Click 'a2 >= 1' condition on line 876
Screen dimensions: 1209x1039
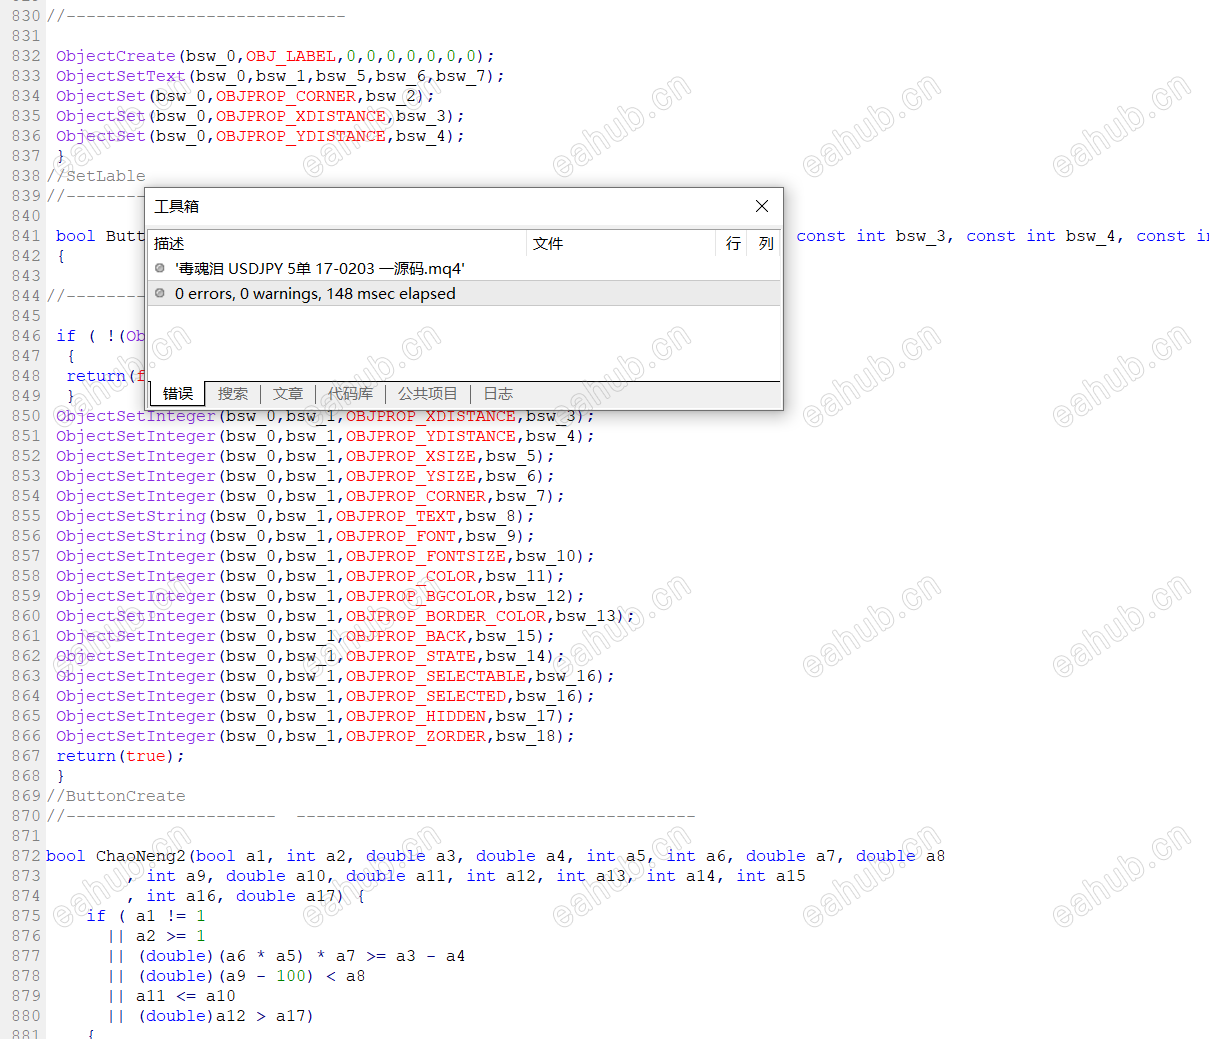tap(171, 936)
